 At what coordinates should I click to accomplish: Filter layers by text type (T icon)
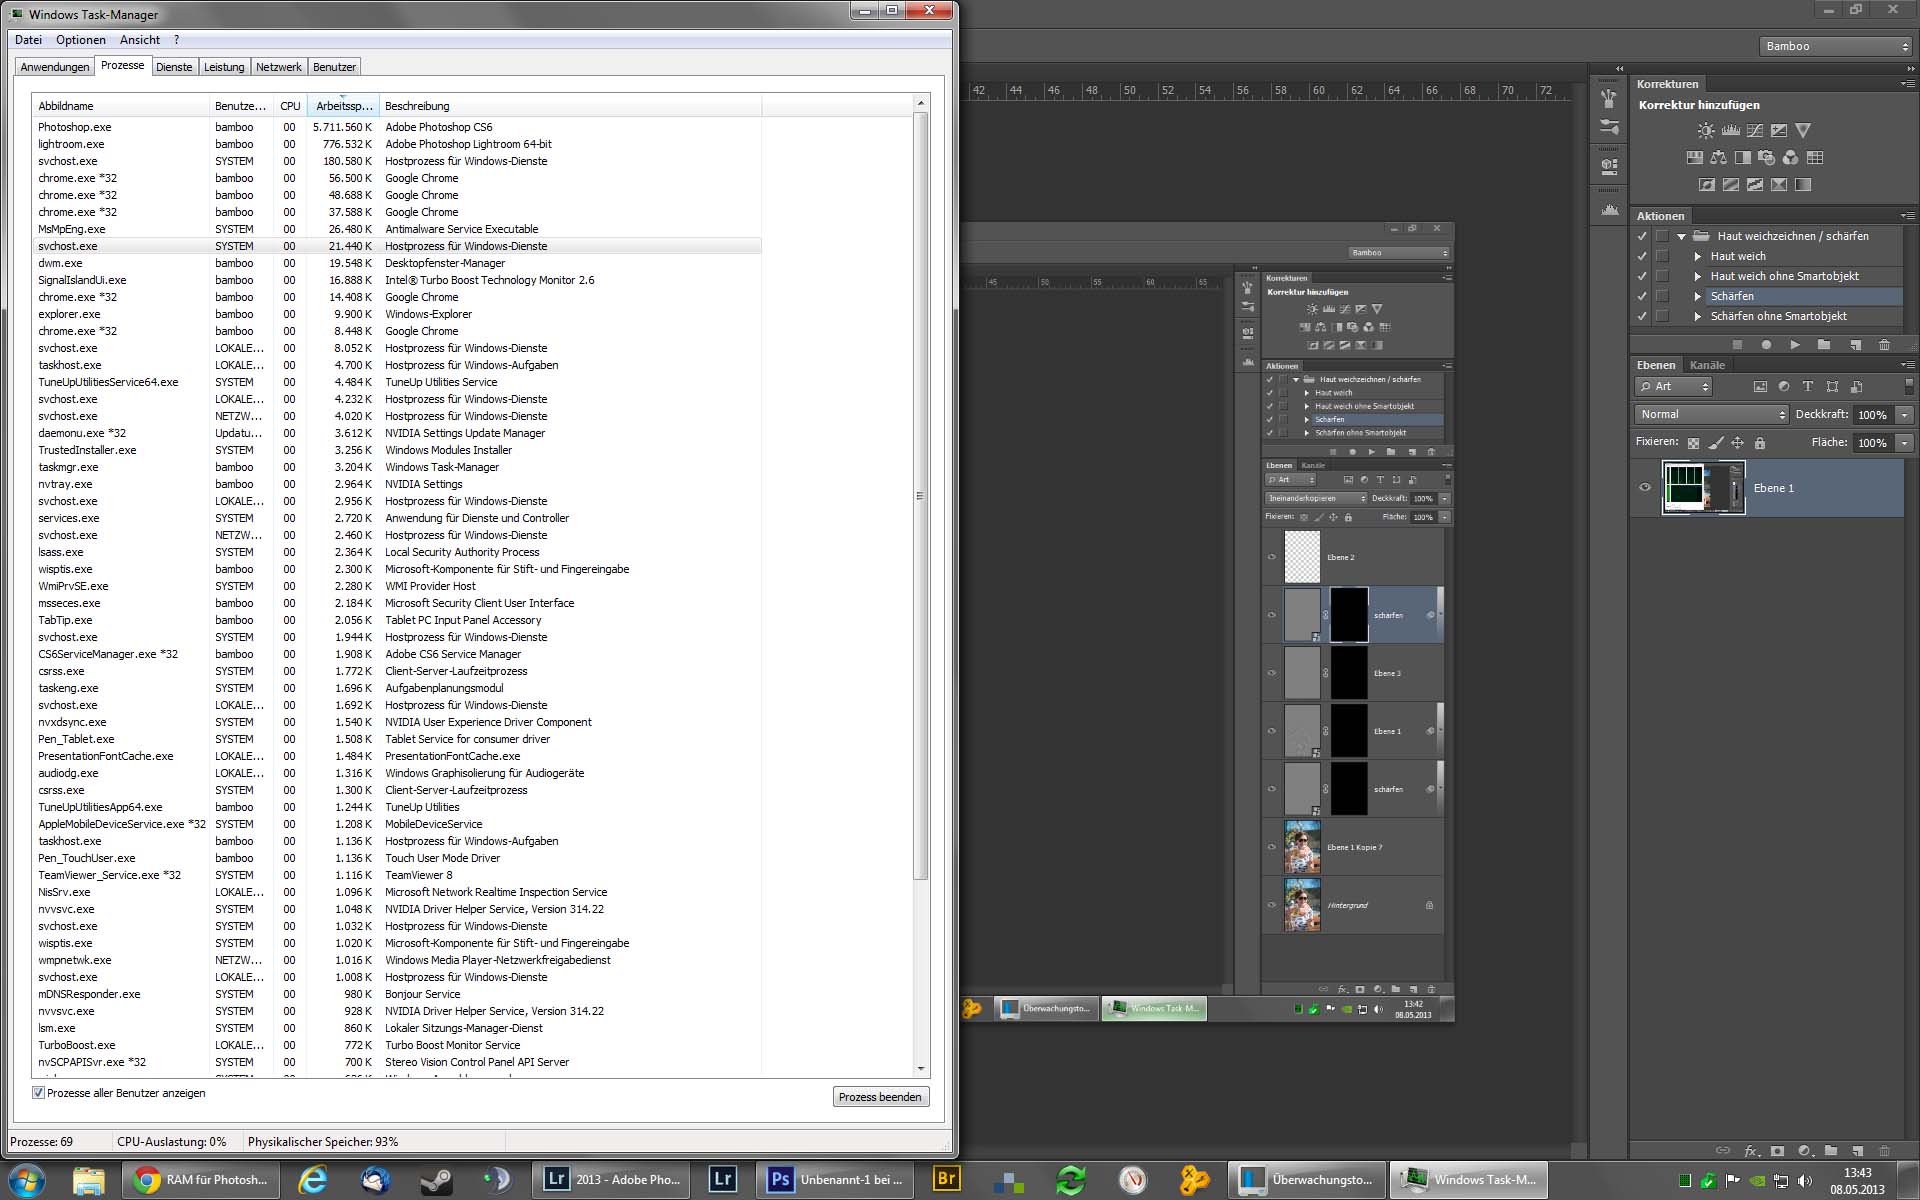click(x=1807, y=386)
